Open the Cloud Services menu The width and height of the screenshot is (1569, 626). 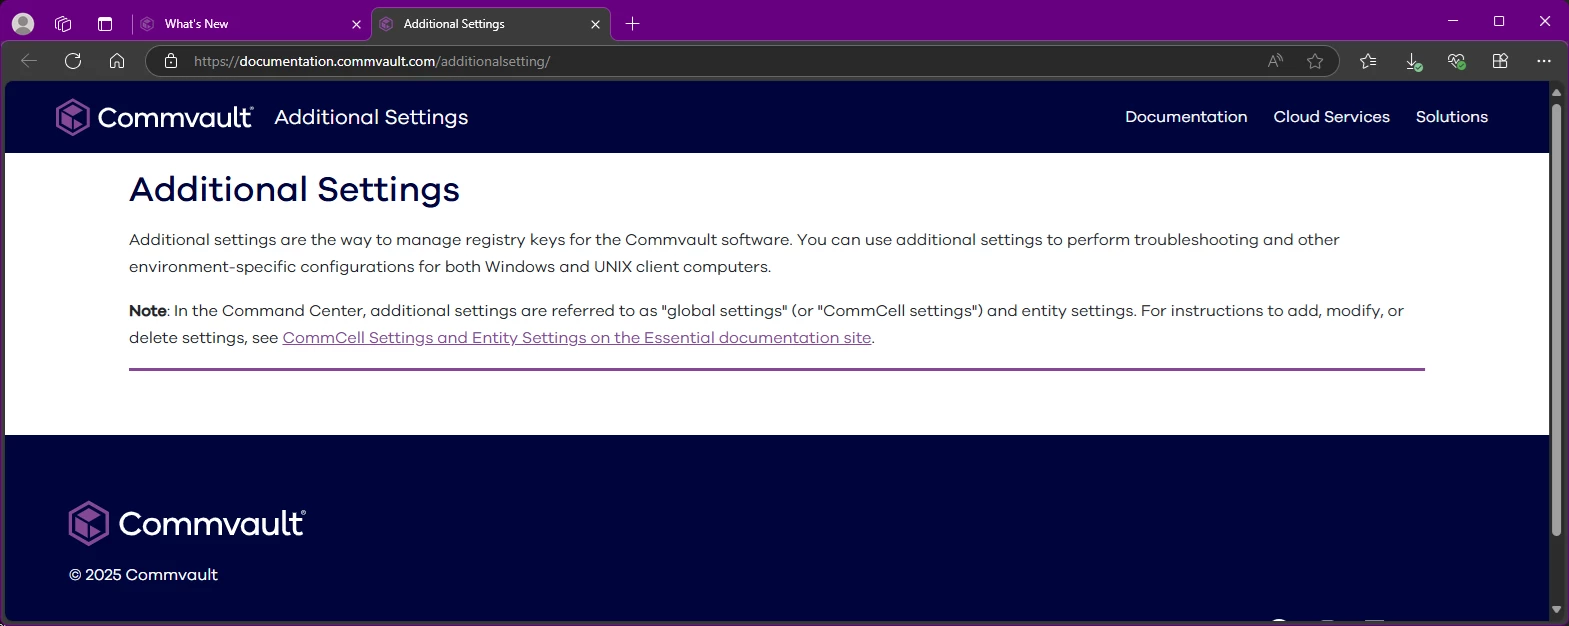(1331, 117)
